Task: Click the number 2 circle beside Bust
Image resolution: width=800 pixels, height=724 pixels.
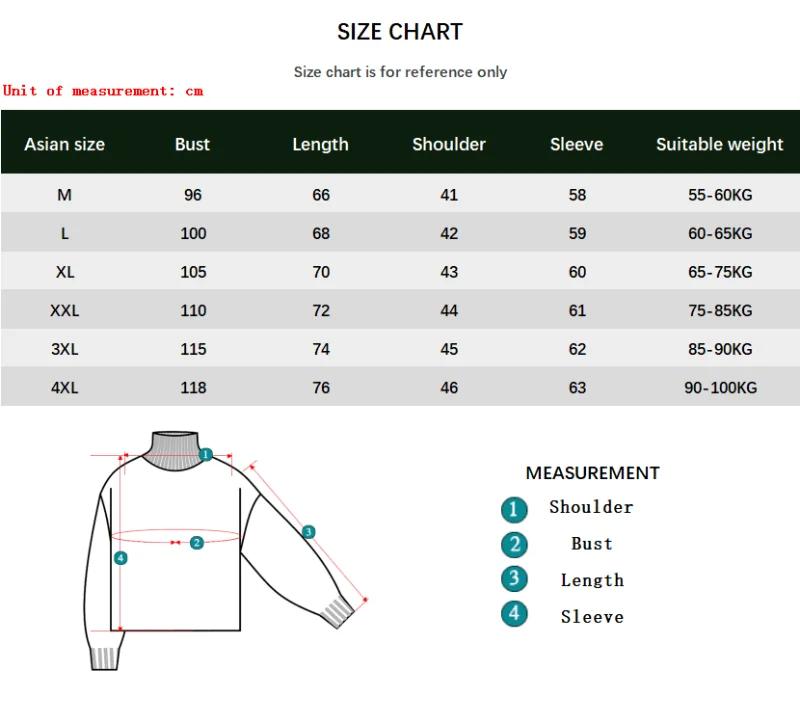Action: 514,545
